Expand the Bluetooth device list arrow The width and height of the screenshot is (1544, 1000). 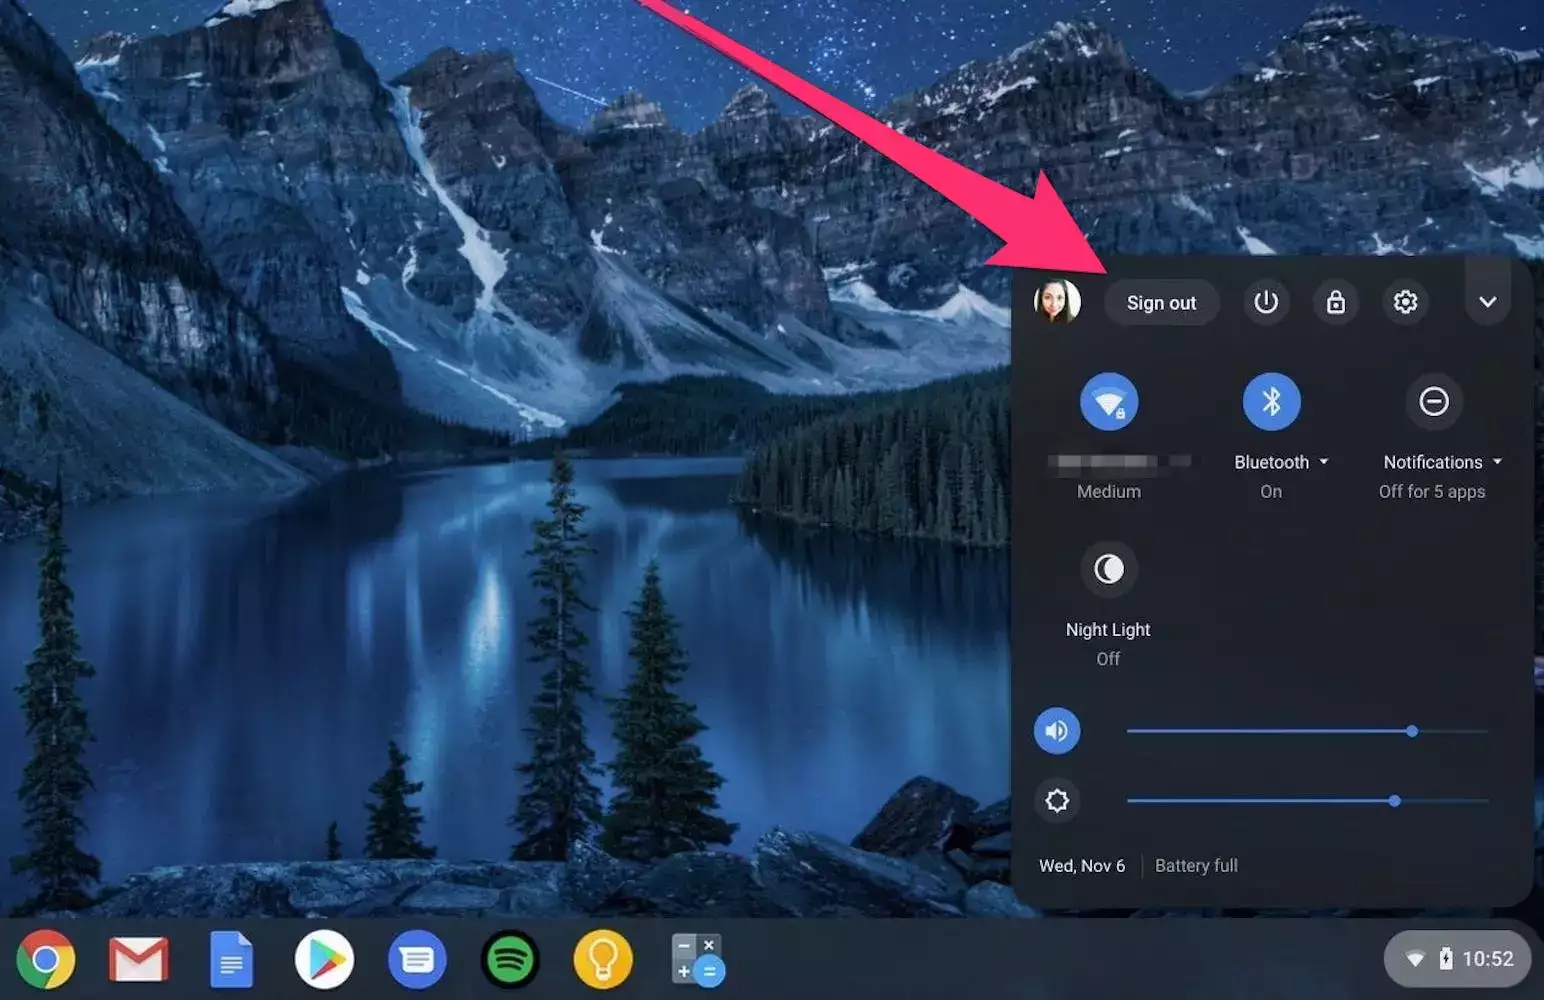[x=1324, y=462]
